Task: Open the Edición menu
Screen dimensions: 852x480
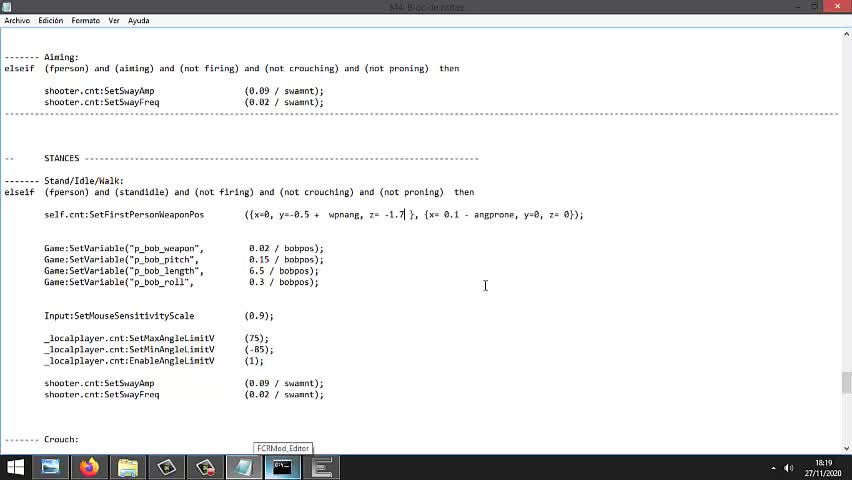Action: tap(51, 20)
